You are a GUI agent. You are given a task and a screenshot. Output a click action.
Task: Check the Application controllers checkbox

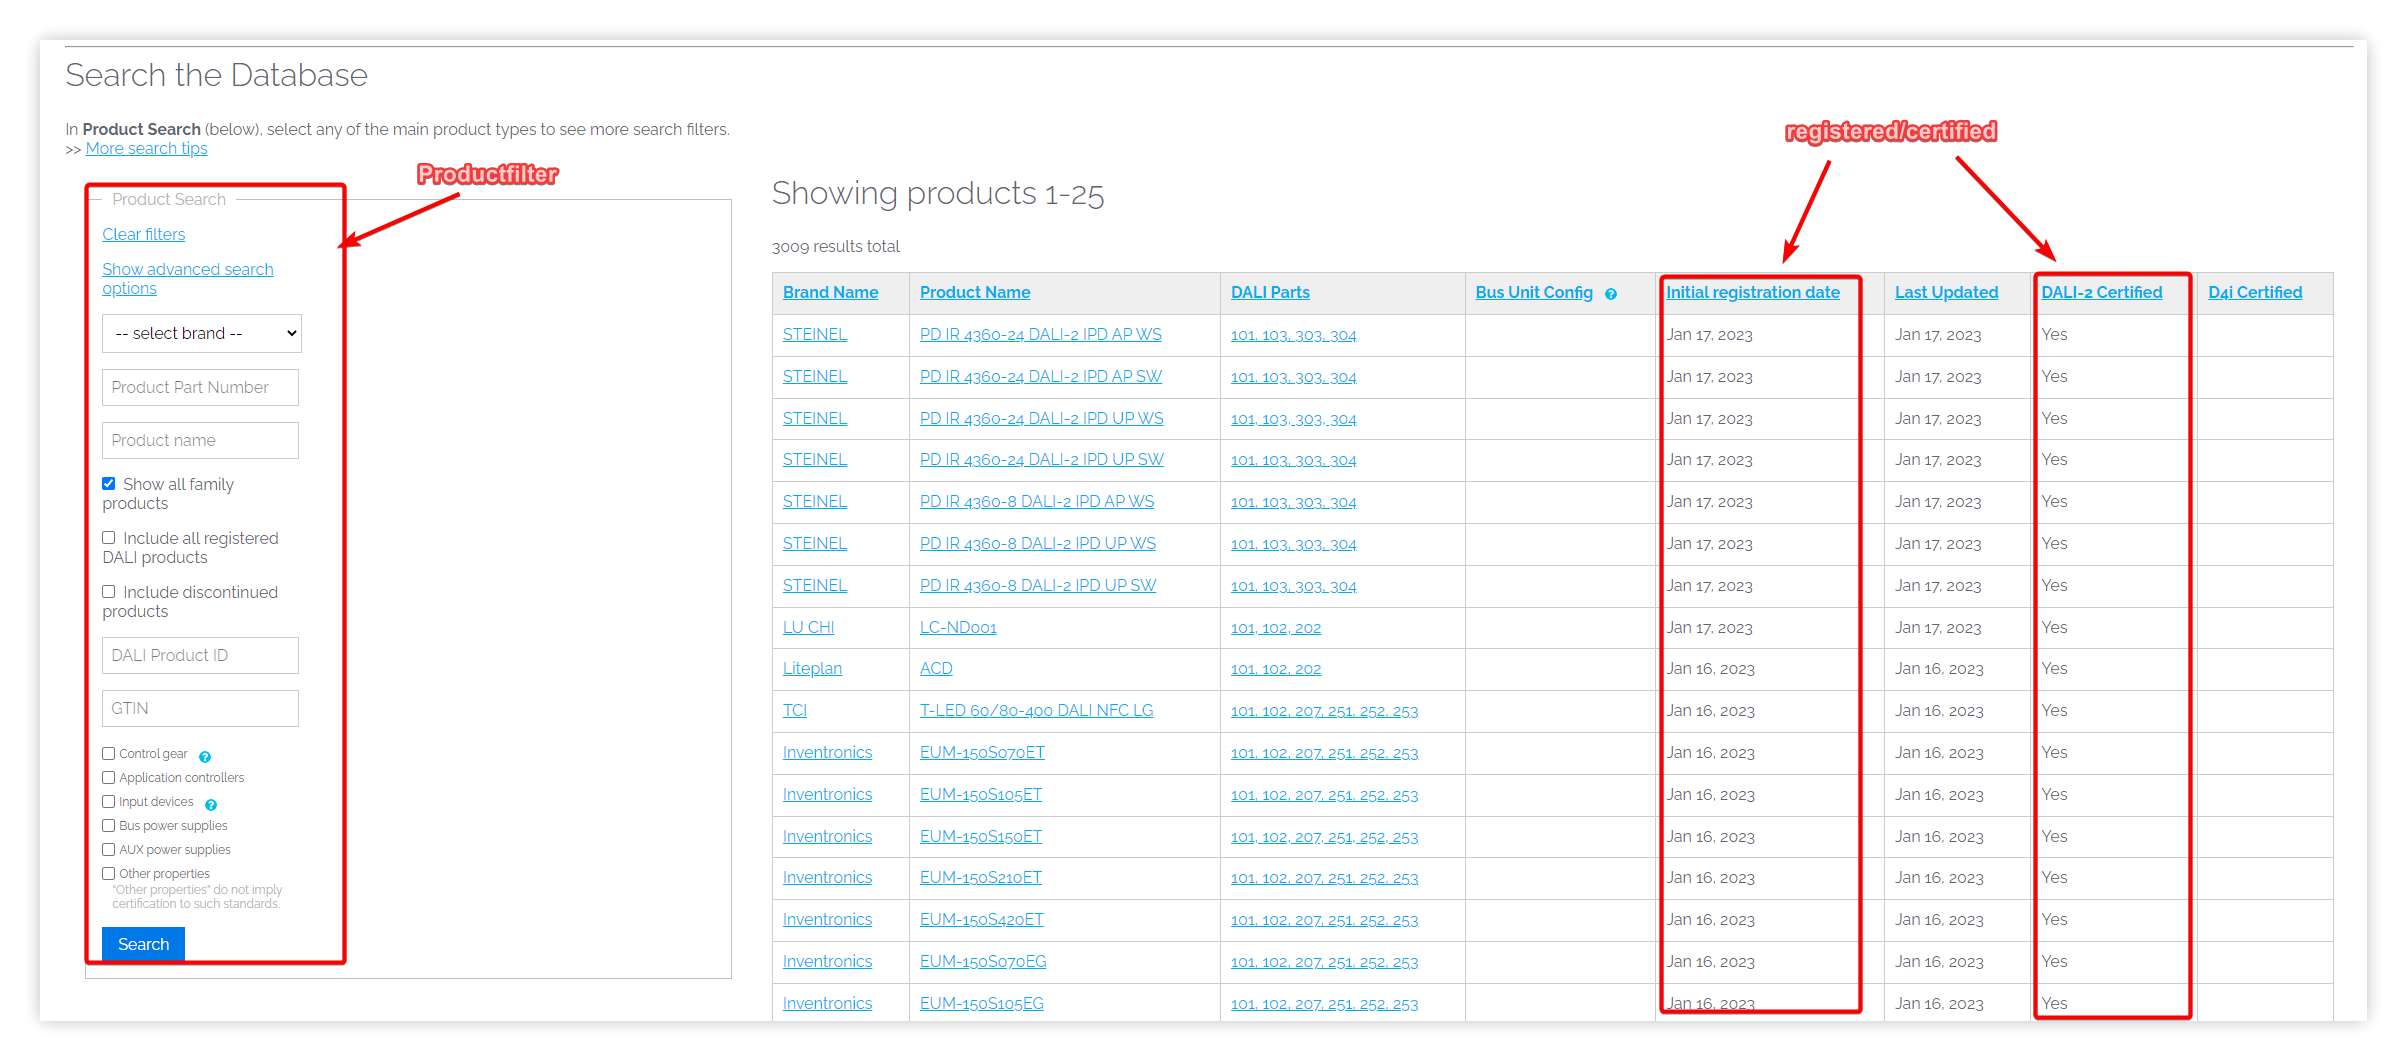[x=109, y=778]
